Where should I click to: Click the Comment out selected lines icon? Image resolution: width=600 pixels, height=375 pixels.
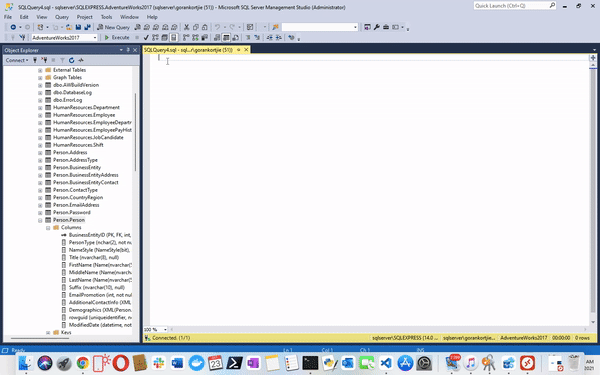point(248,38)
